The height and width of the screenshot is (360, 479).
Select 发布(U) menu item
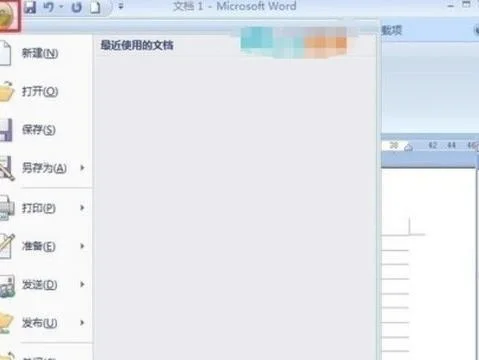pos(39,323)
